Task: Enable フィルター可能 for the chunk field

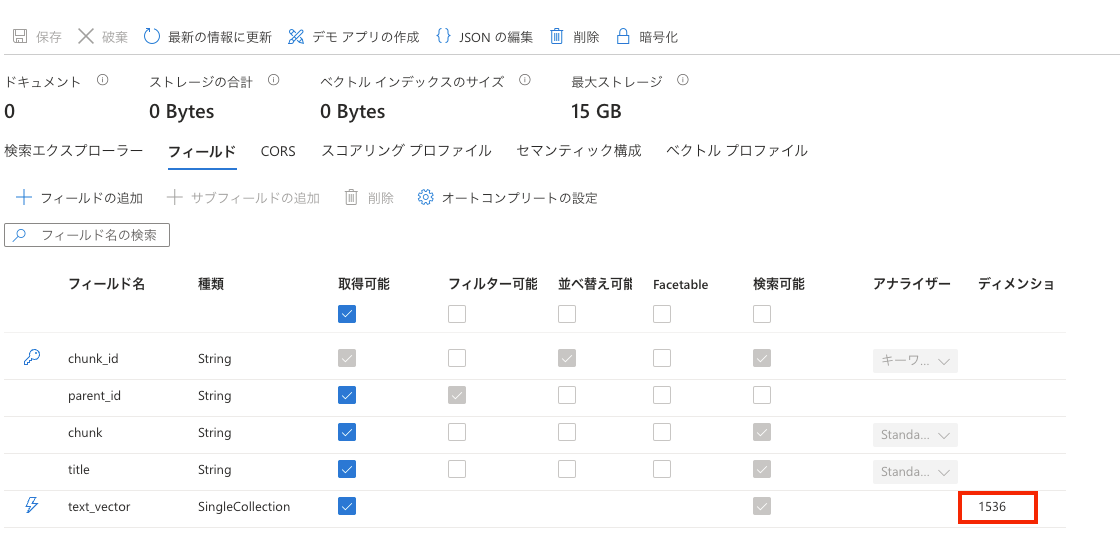Action: click(457, 432)
